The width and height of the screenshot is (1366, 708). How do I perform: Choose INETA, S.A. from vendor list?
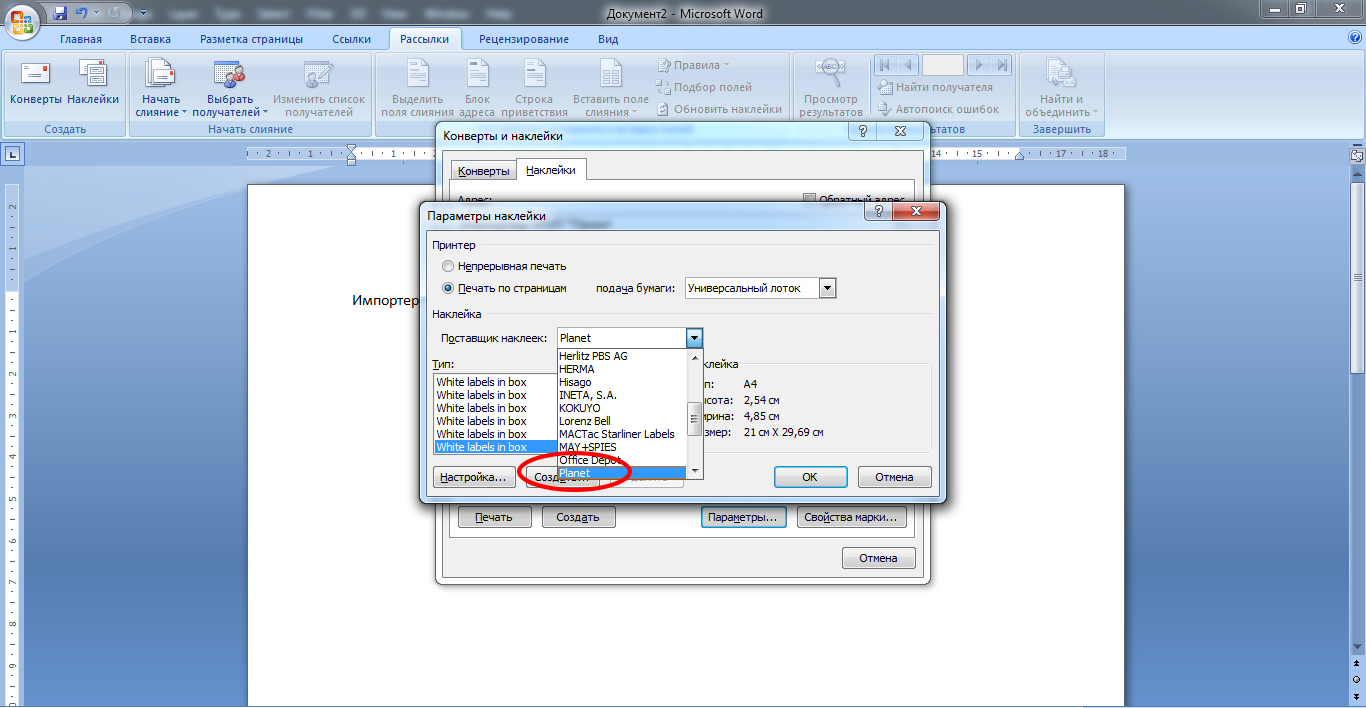tap(622, 395)
